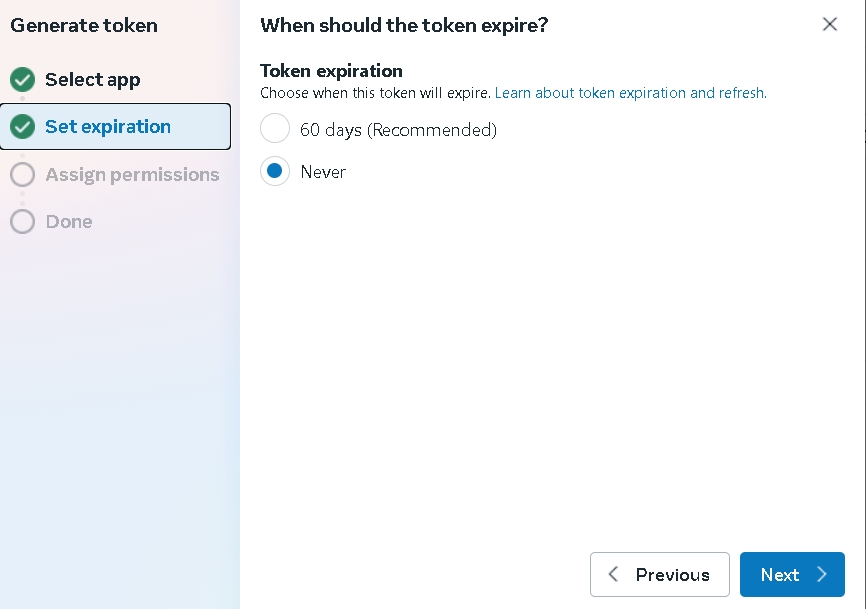866x609 pixels.
Task: Click the "Never" option label text
Action: coord(323,172)
